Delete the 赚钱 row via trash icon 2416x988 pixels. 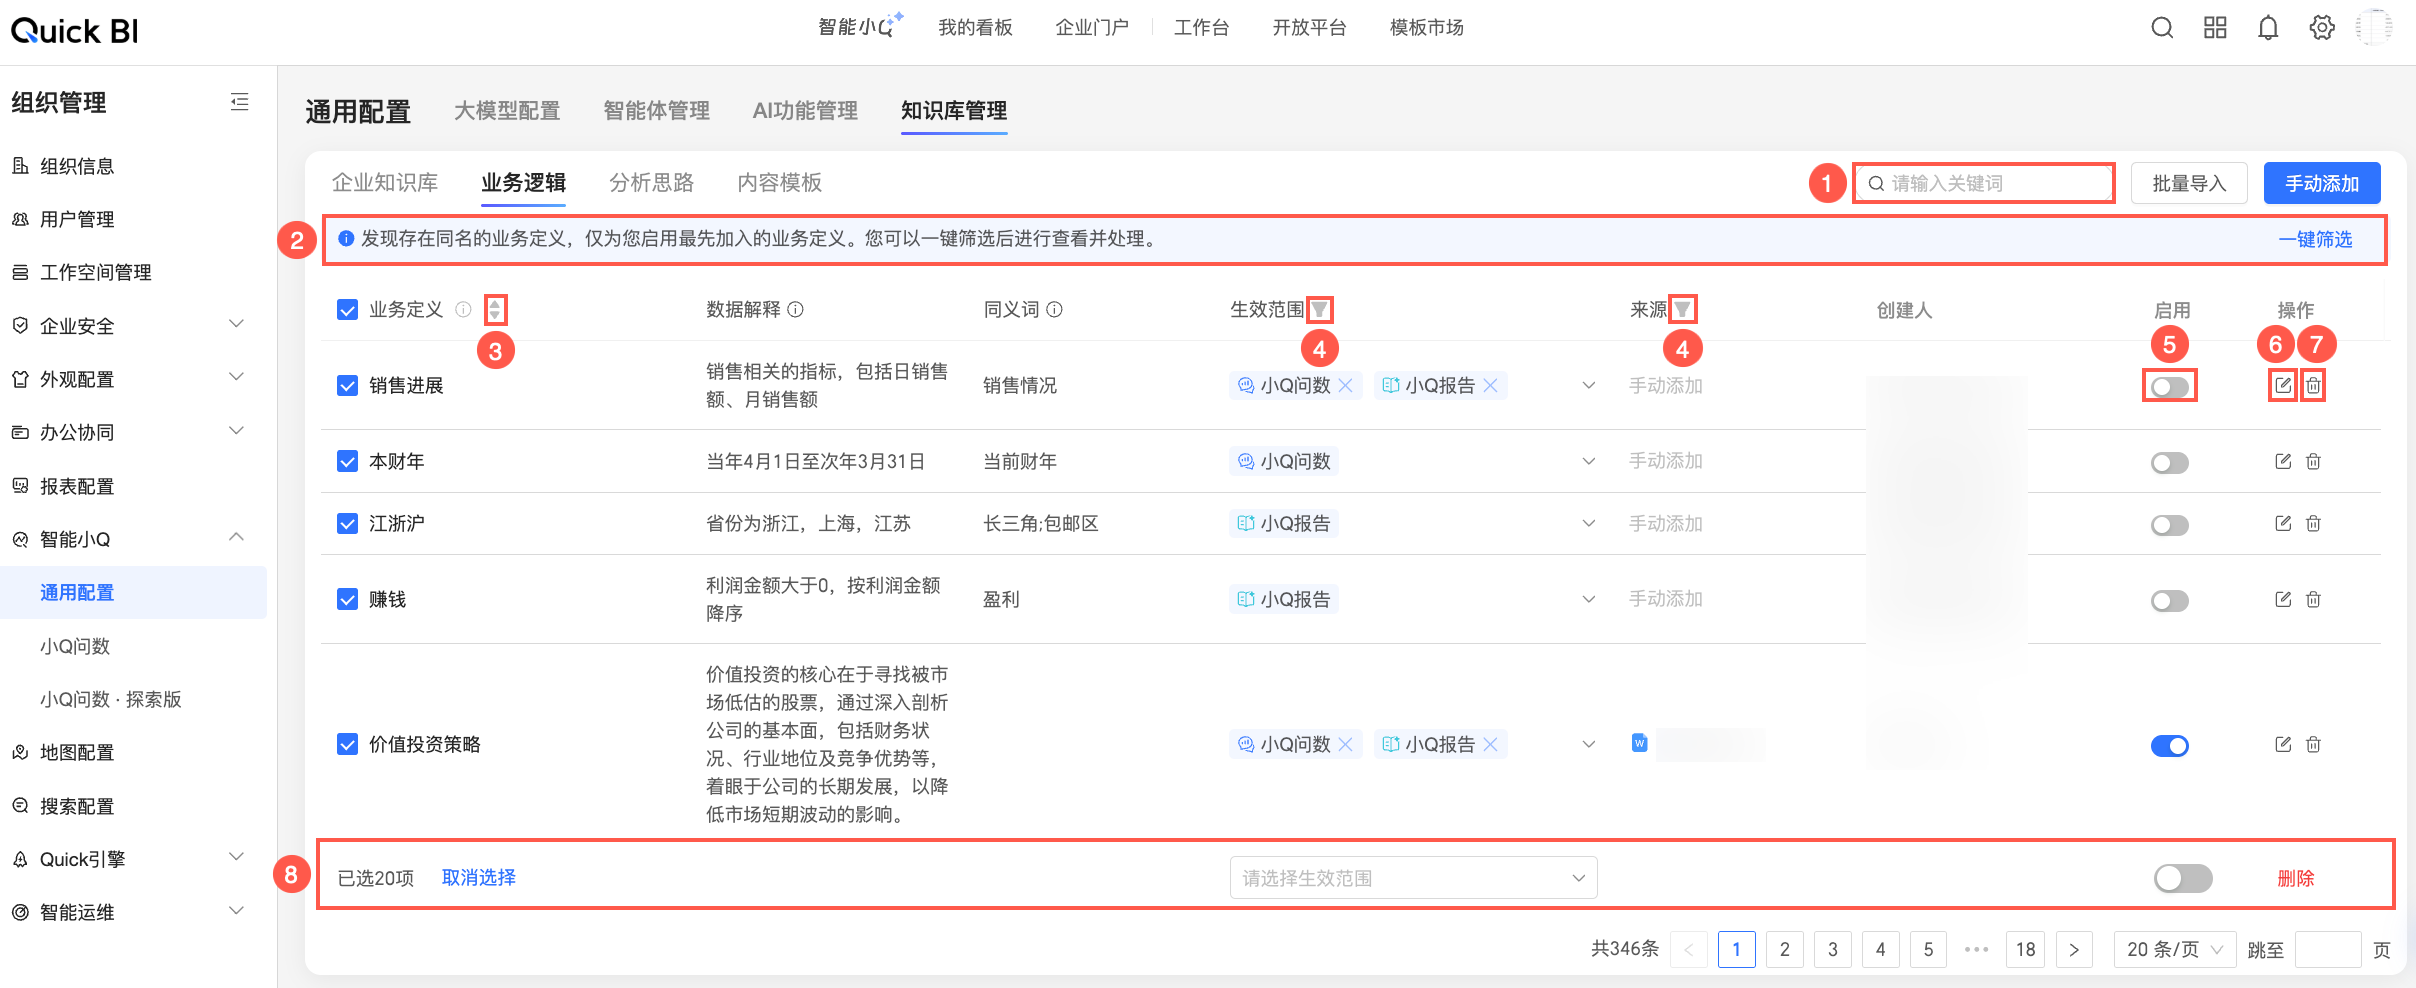coord(2313,599)
